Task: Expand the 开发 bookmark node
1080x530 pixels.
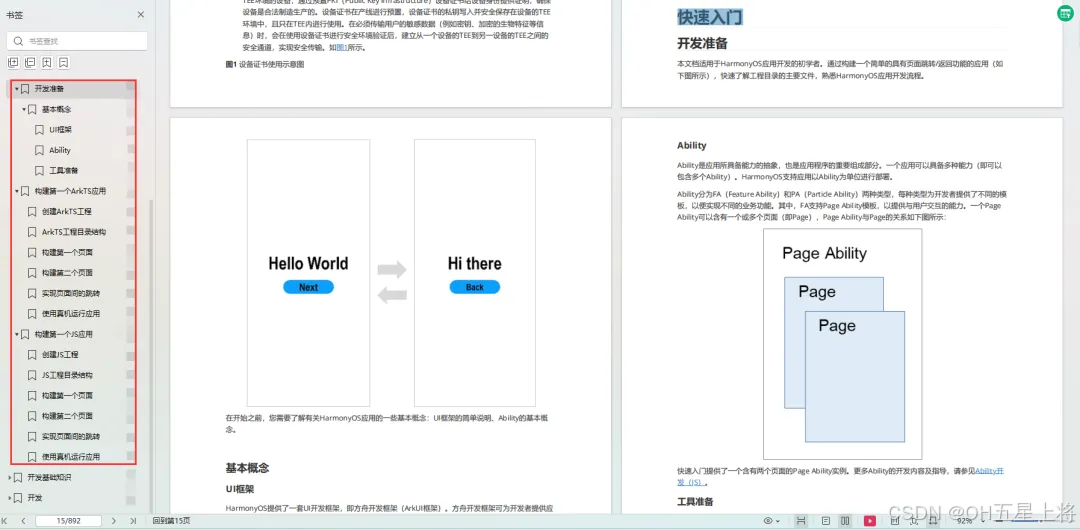Action: 10,498
